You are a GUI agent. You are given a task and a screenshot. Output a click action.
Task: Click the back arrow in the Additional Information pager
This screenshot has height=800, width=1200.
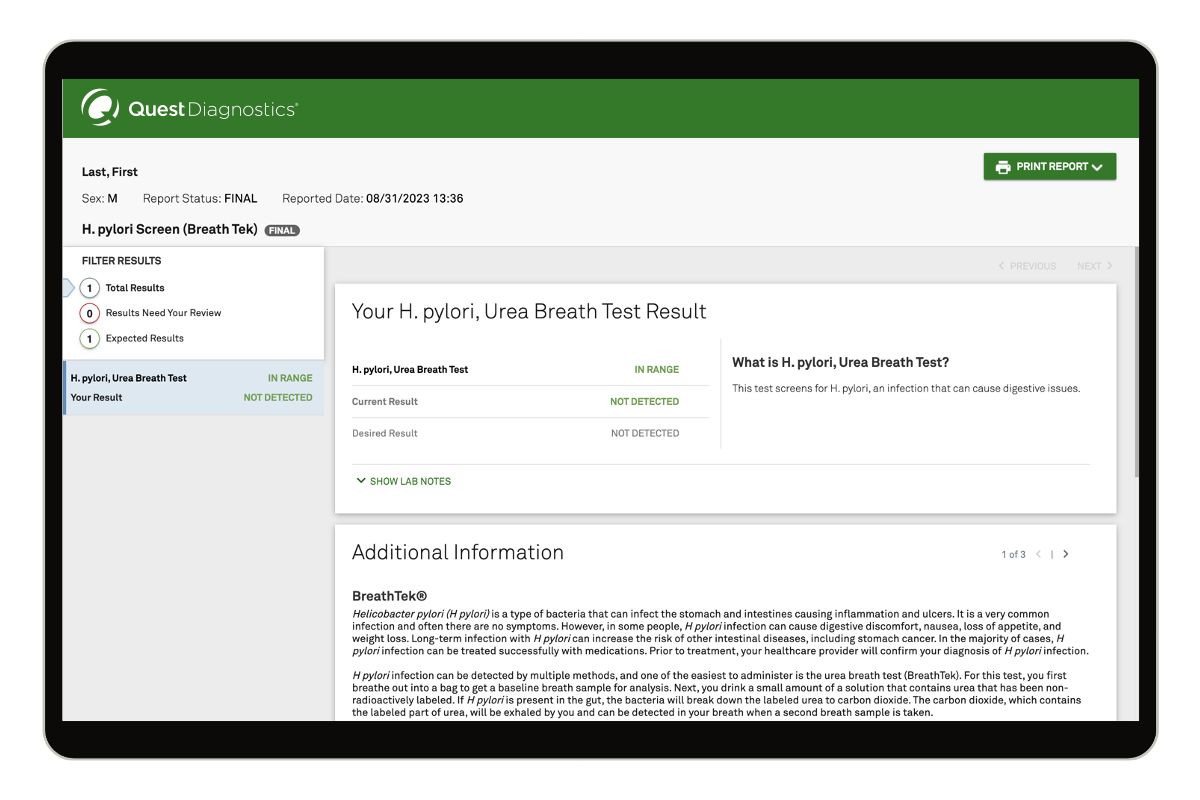click(1038, 553)
